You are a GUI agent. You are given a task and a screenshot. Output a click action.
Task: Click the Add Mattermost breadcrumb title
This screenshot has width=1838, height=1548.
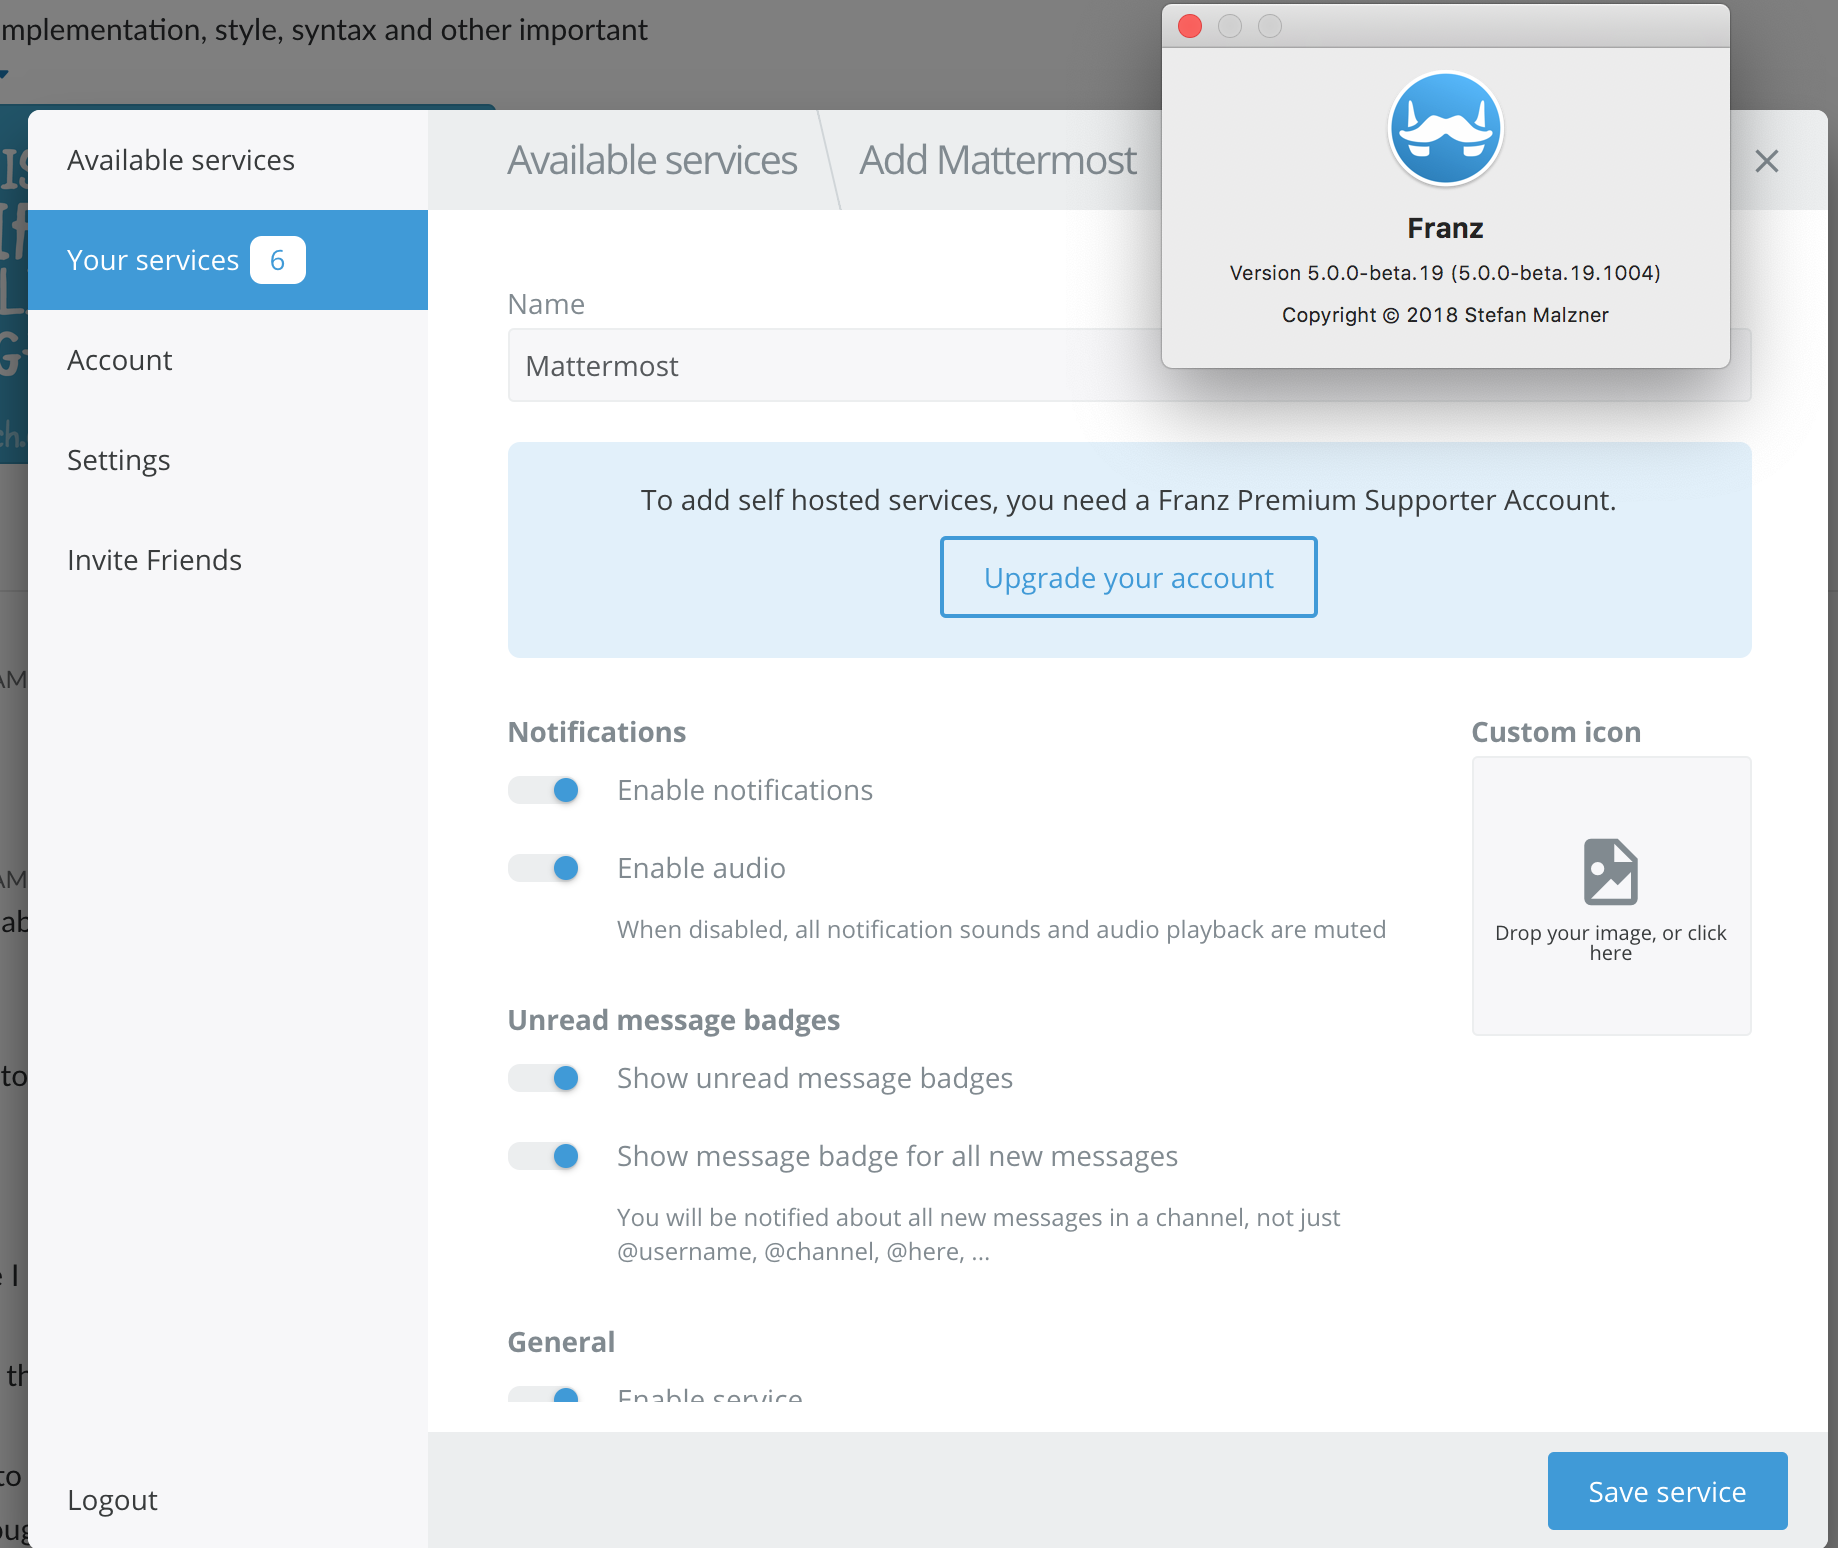click(998, 160)
